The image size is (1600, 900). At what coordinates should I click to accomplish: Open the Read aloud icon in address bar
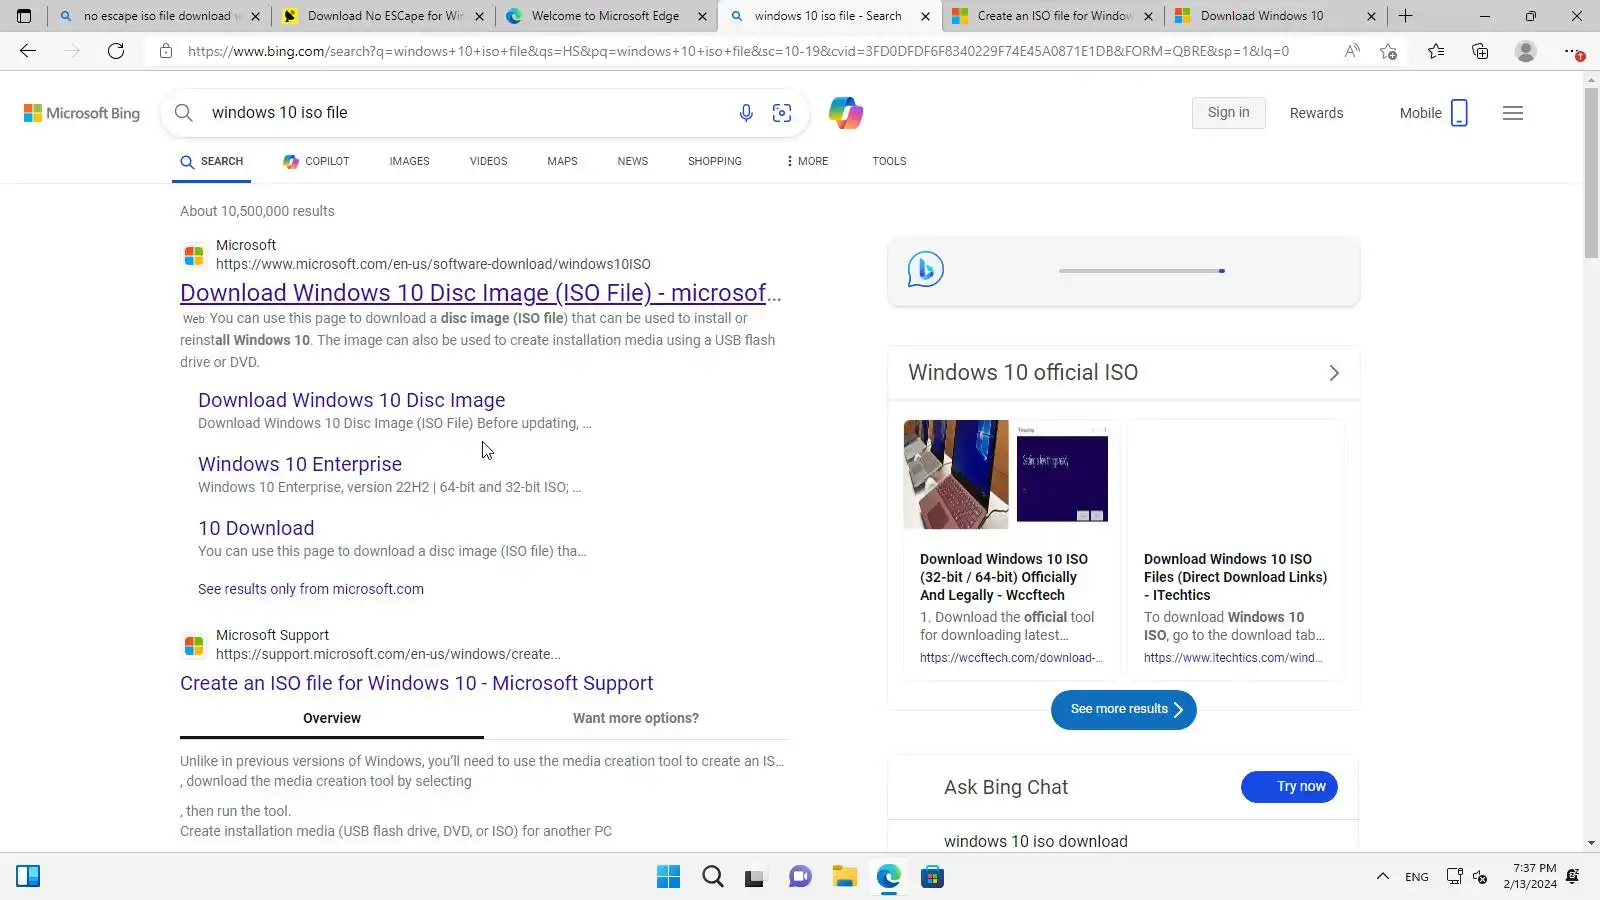(x=1352, y=51)
